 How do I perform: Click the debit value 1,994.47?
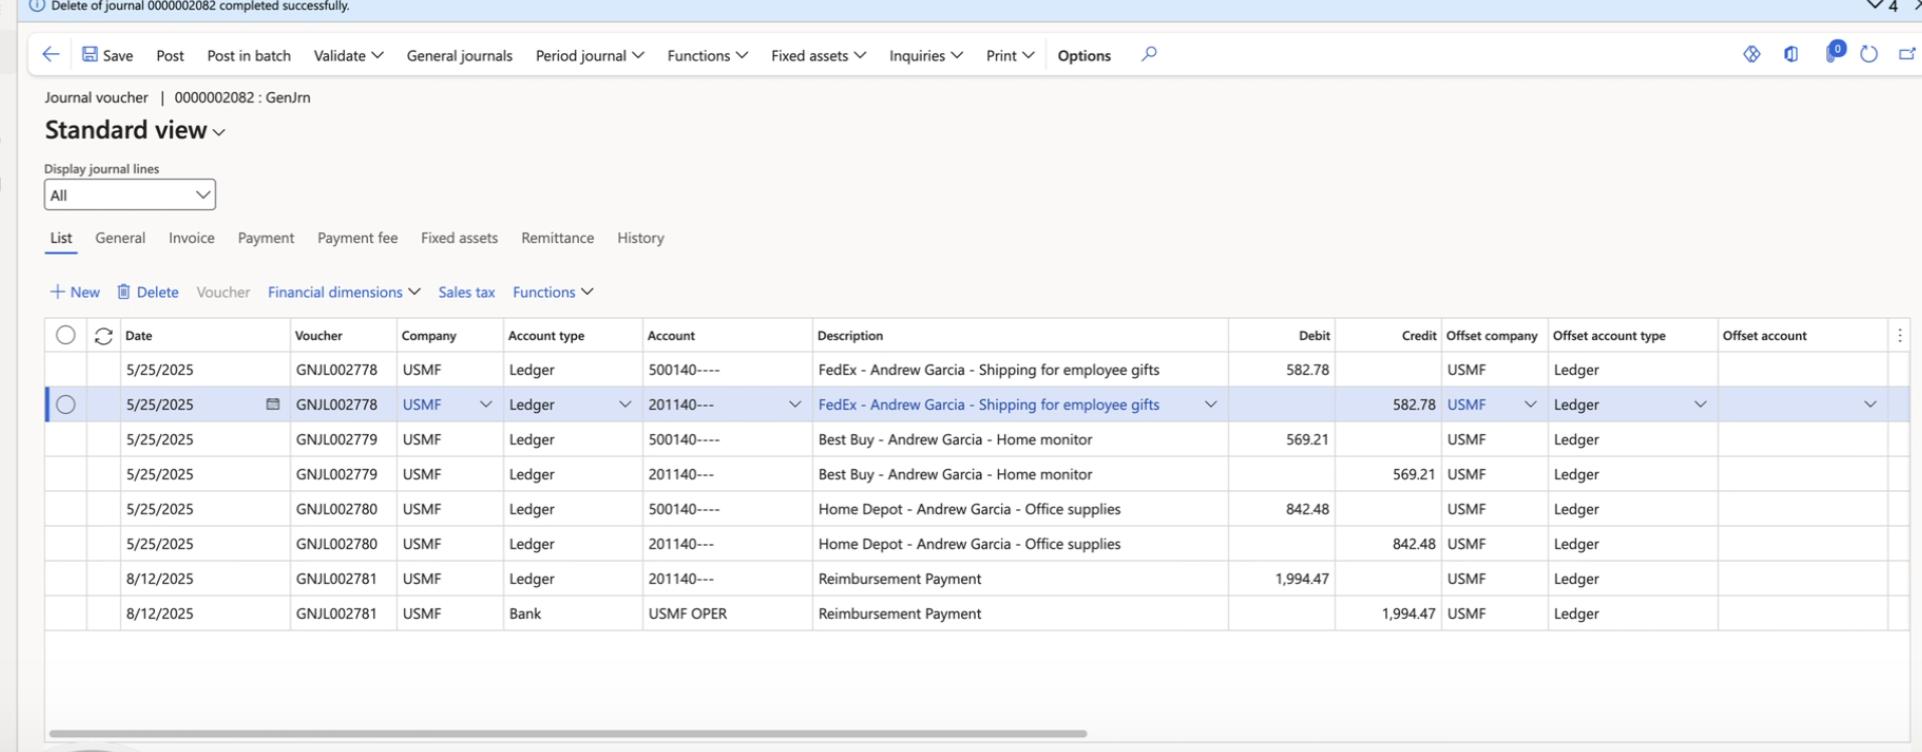1302,578
